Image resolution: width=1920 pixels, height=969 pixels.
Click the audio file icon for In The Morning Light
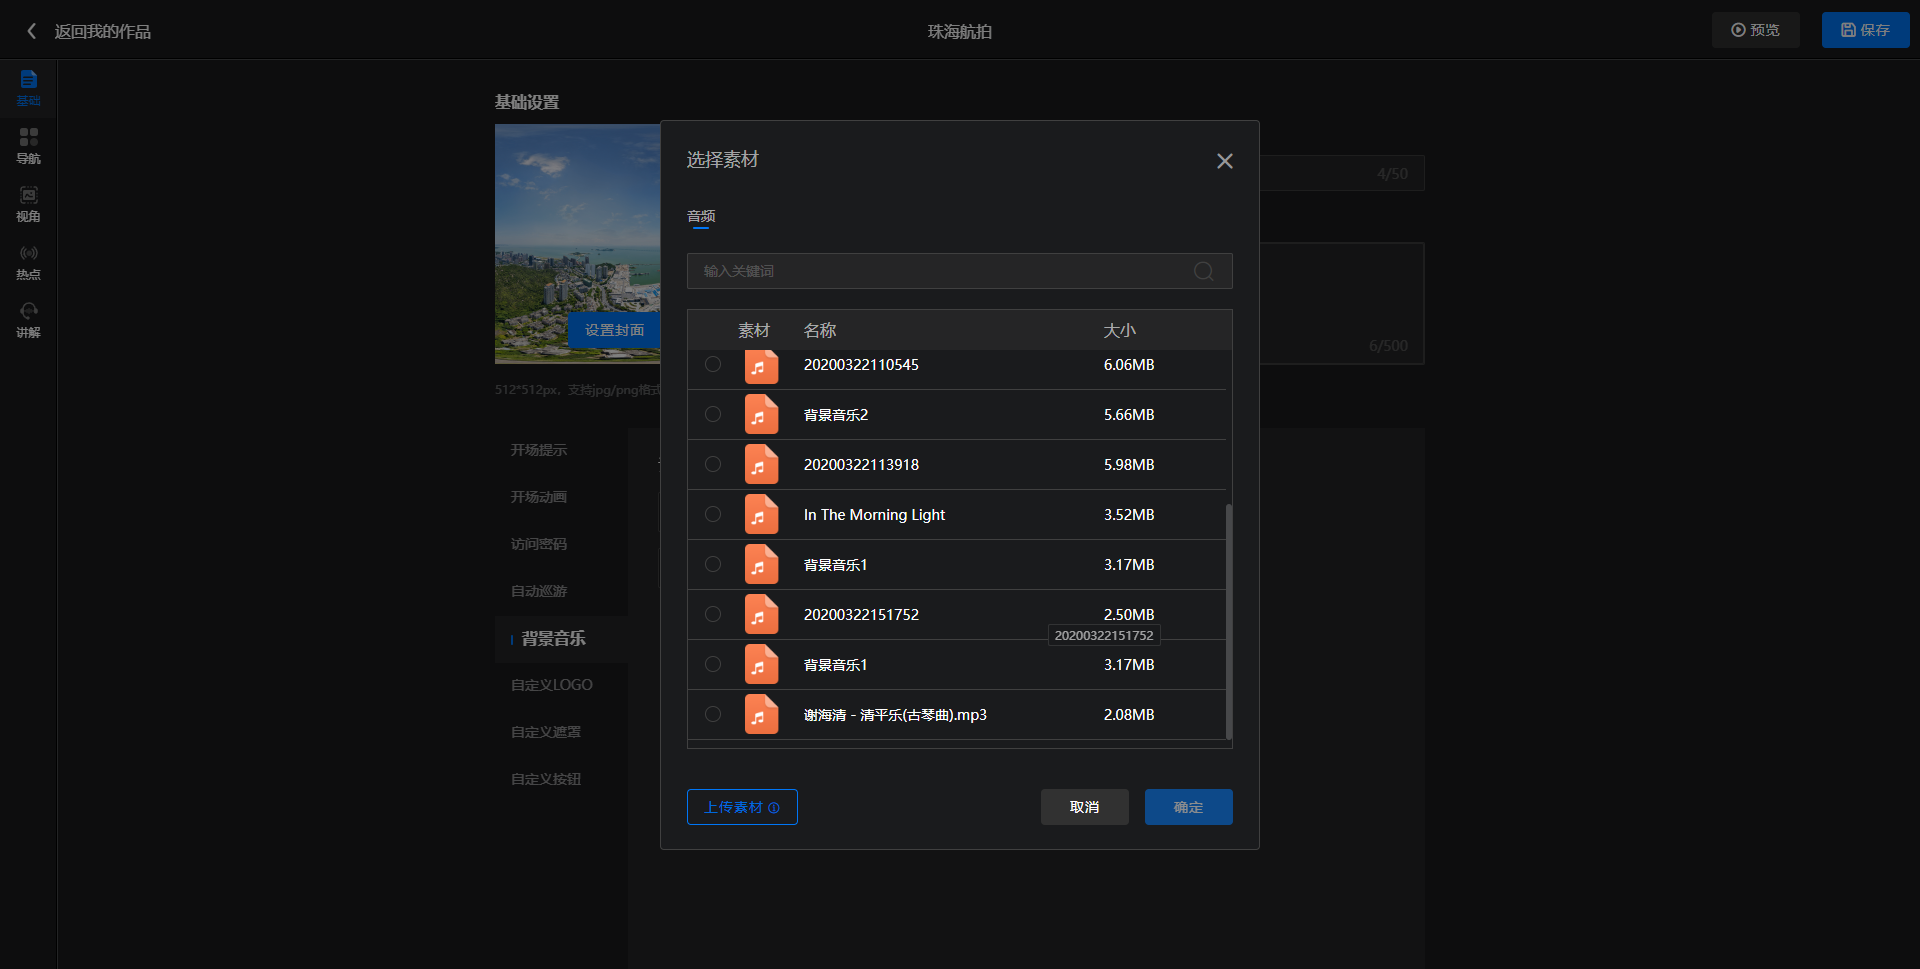coord(761,515)
